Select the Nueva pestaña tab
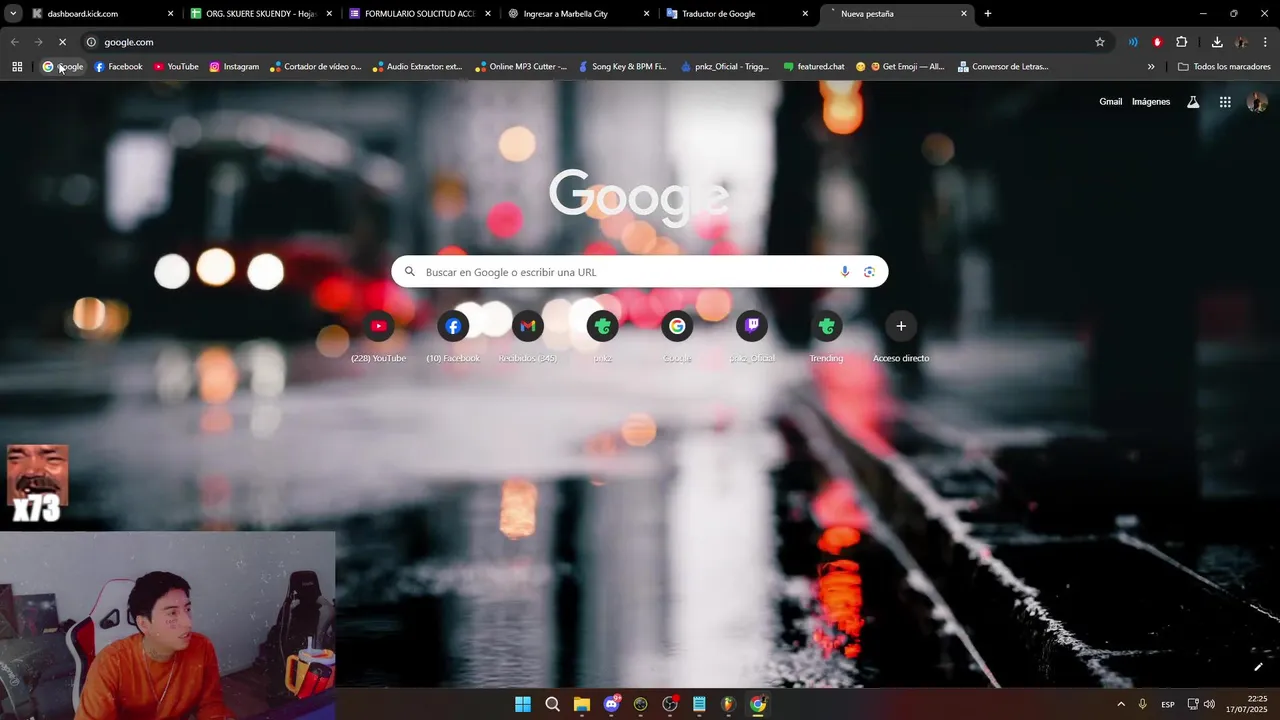The image size is (1280, 720). coord(896,14)
